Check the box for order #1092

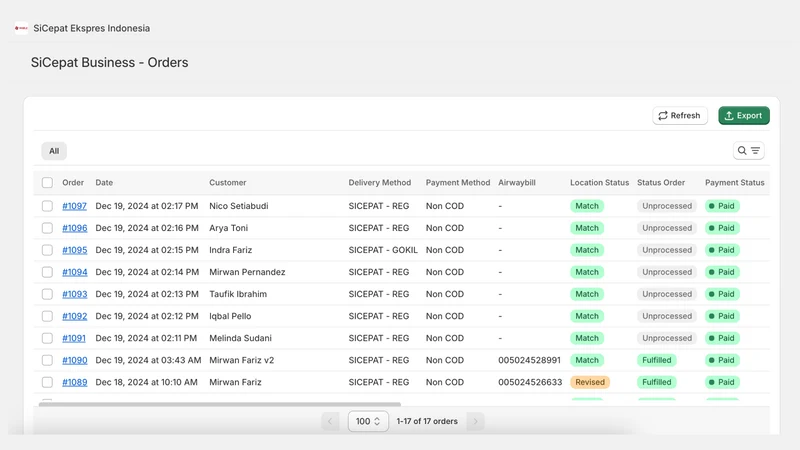click(47, 316)
